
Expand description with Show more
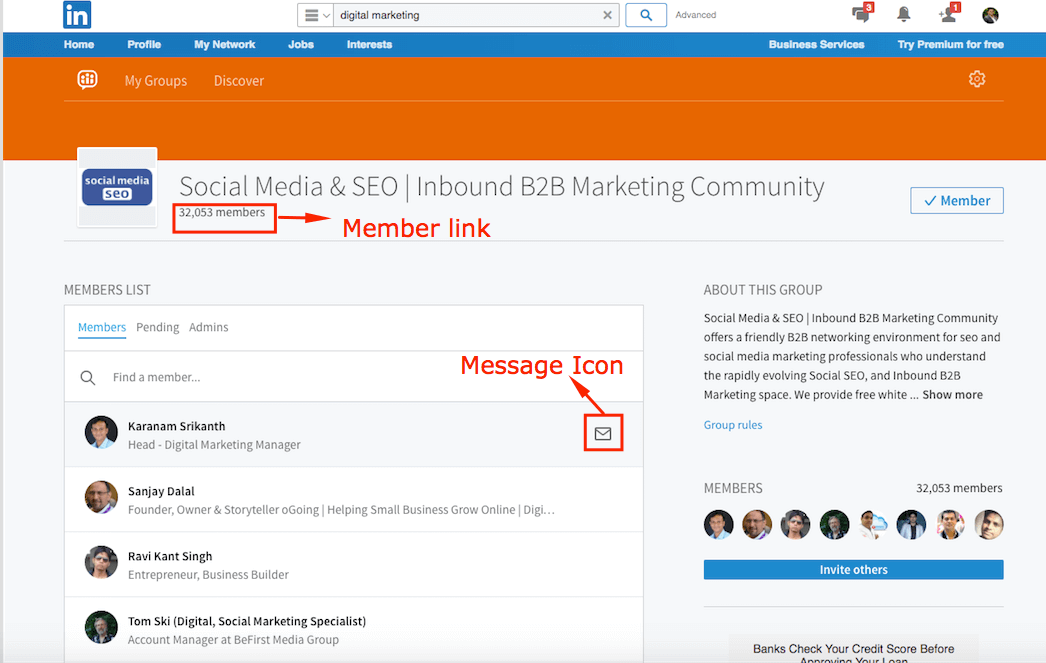tap(952, 395)
